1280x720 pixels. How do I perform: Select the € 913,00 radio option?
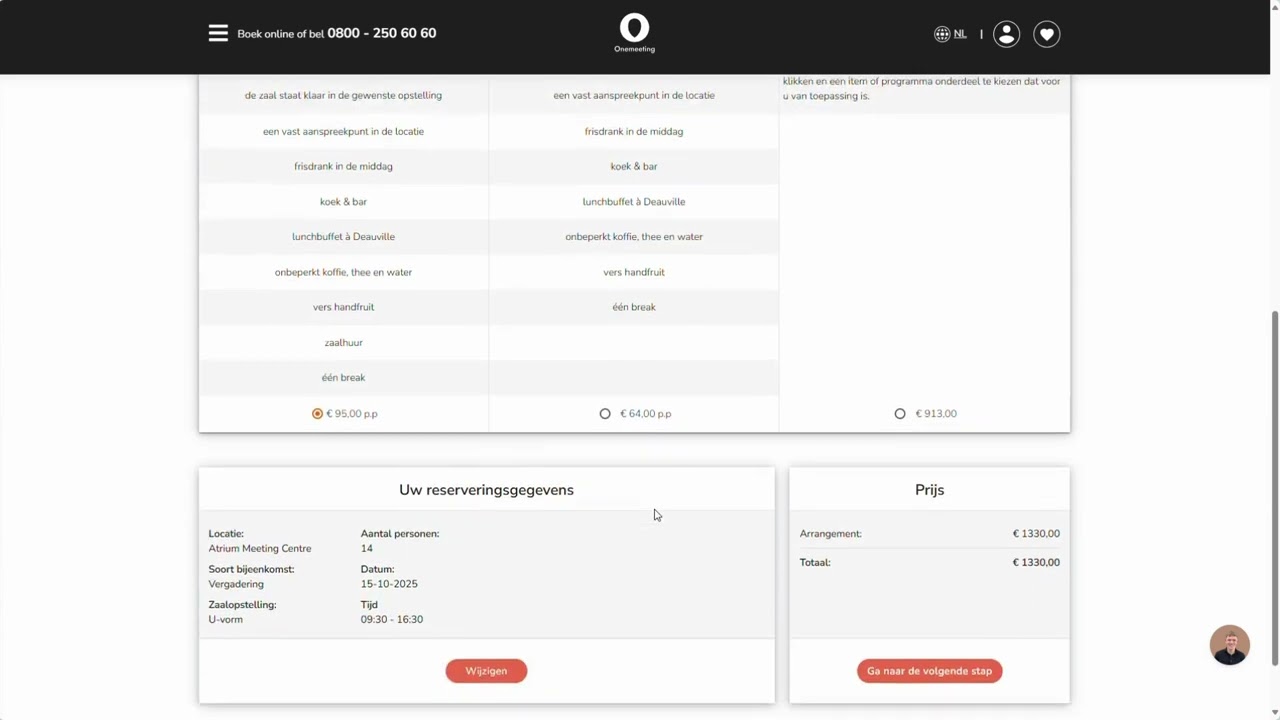click(900, 413)
